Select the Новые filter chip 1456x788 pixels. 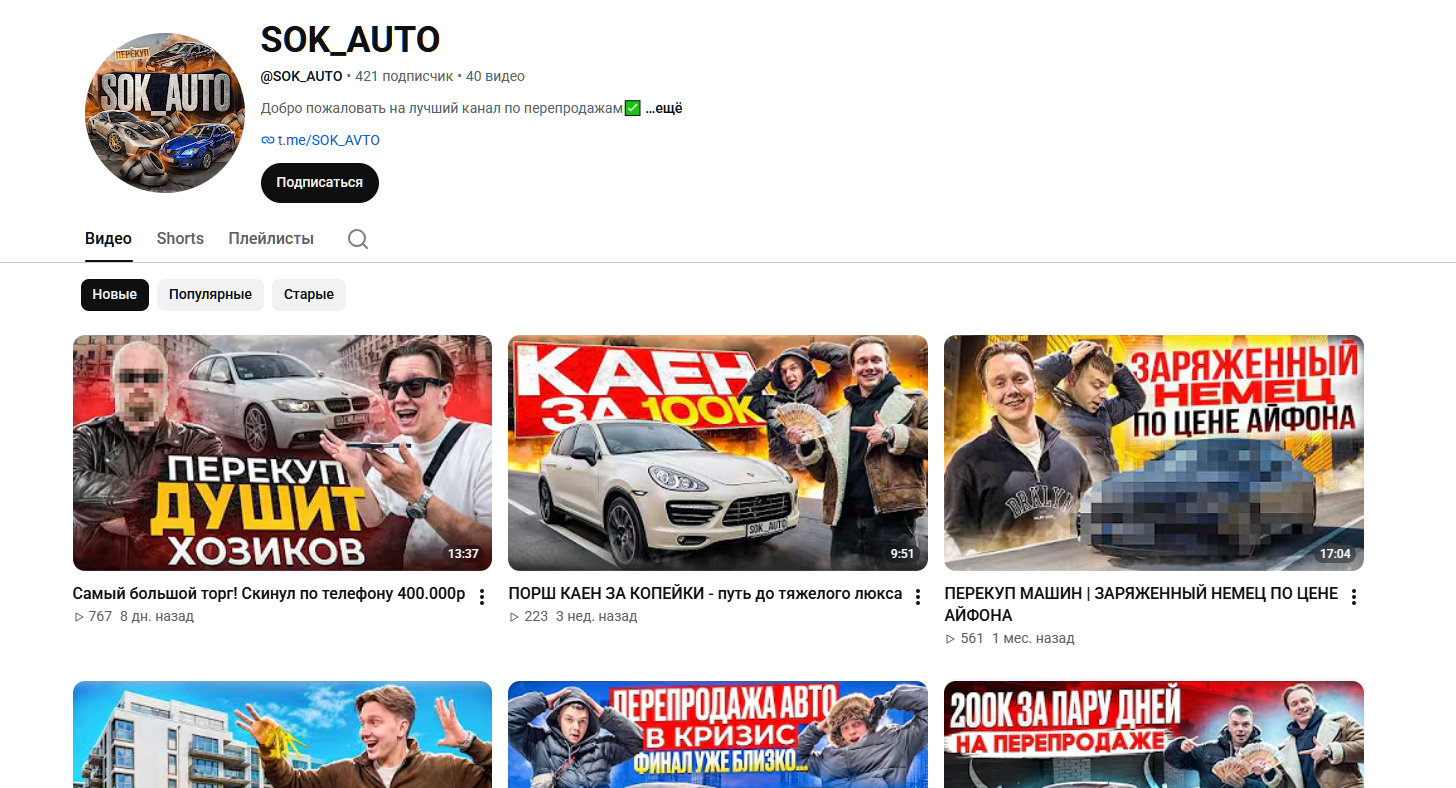click(x=115, y=295)
